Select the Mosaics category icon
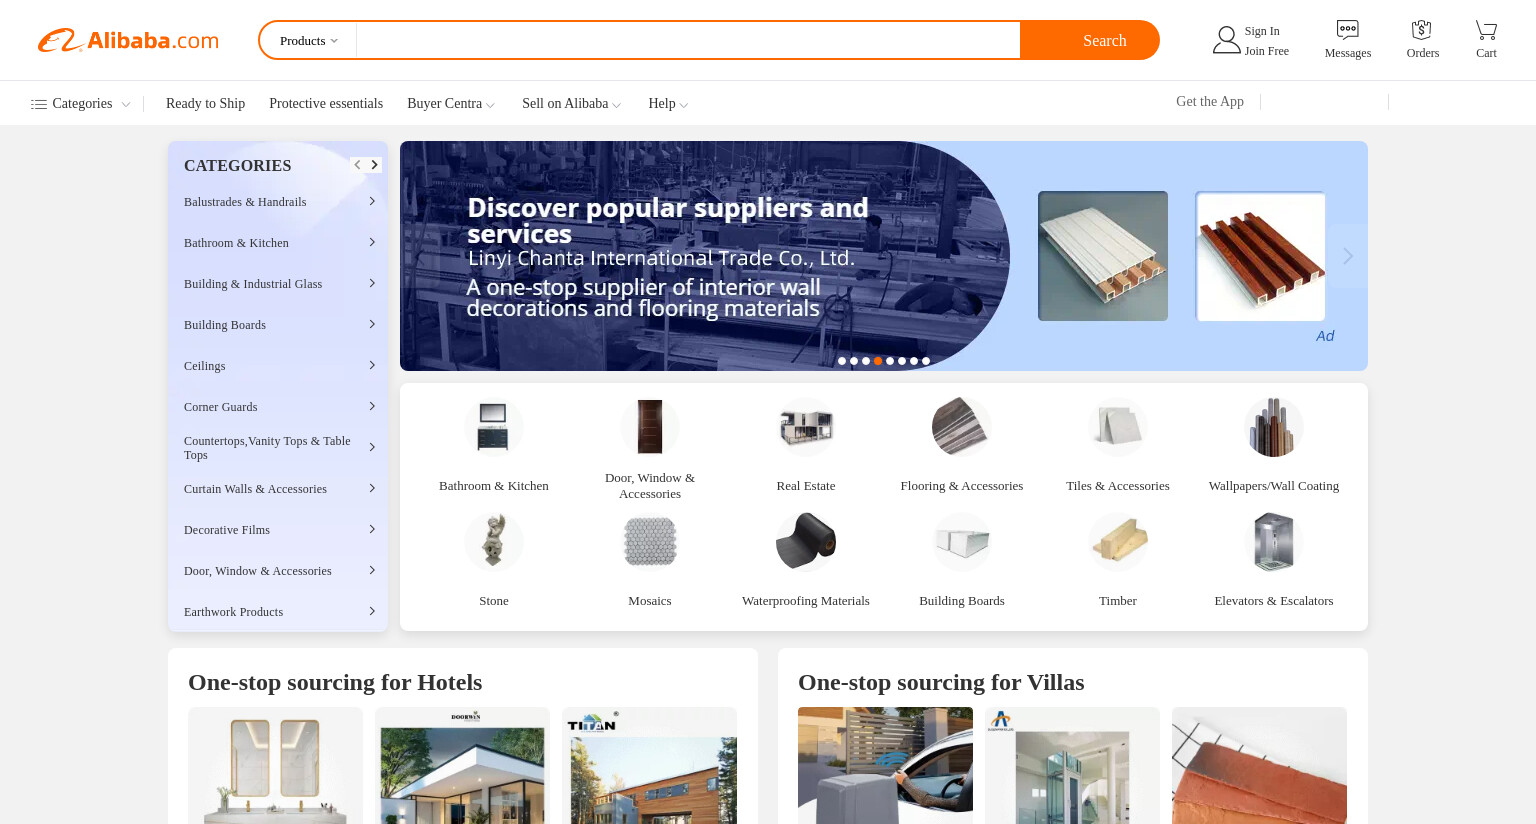 [x=649, y=542]
